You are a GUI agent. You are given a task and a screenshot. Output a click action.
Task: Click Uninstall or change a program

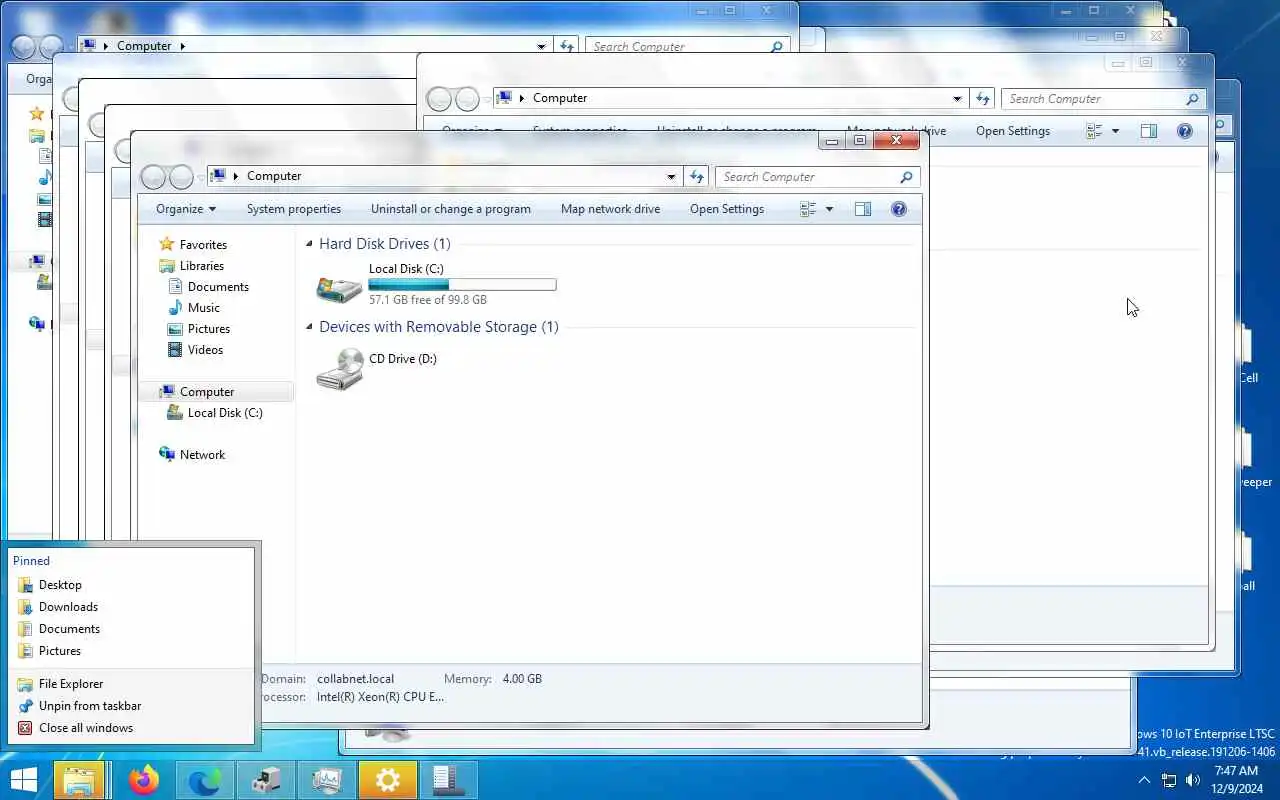pos(451,209)
